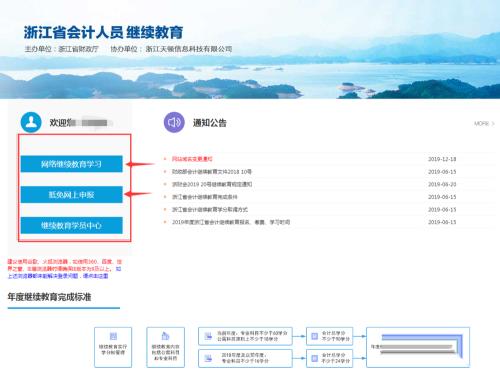Click the year chart box at flow end
Viewport: 500px width, 370px height.
418,347
